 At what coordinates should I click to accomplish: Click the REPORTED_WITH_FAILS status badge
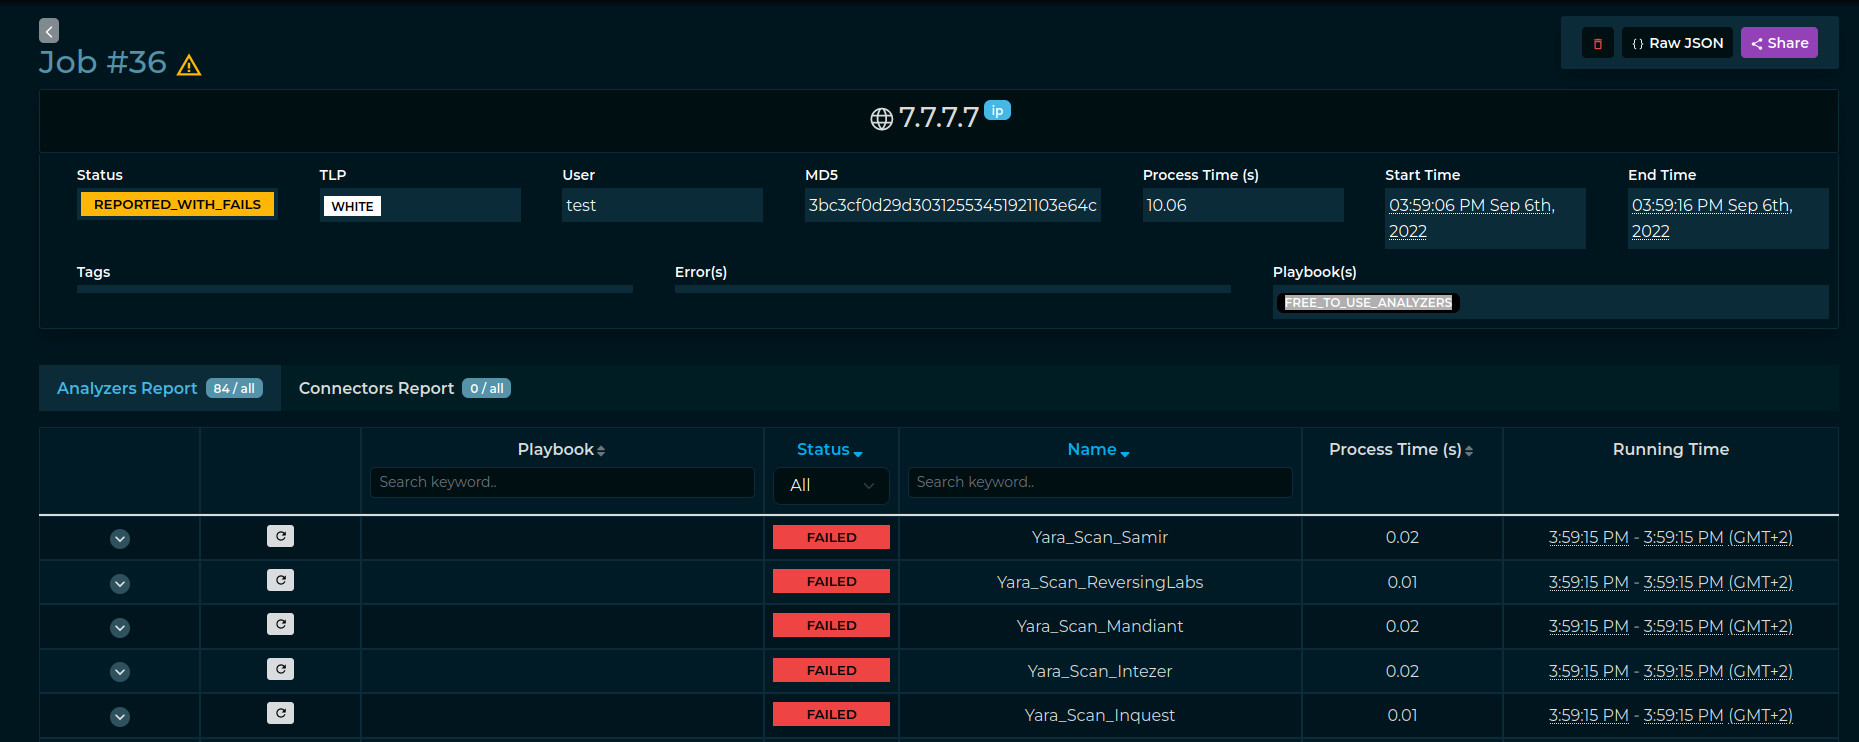(177, 204)
